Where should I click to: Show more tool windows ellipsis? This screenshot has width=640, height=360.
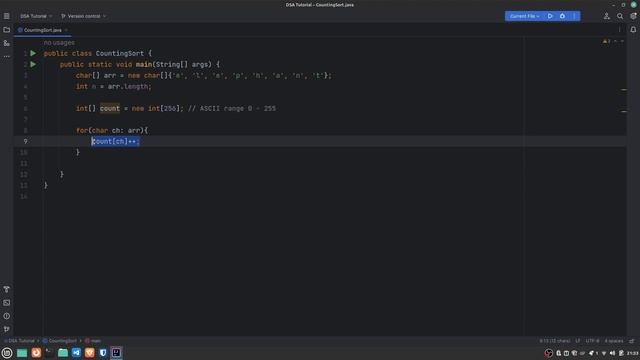point(7,56)
